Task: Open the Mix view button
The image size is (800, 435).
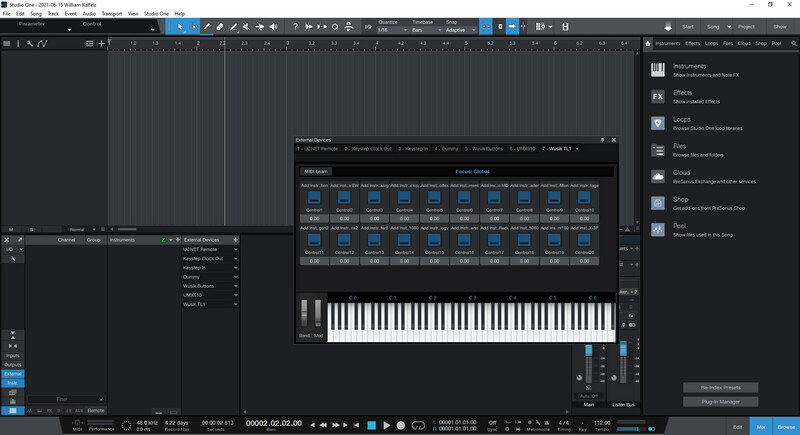Action: [x=761, y=427]
